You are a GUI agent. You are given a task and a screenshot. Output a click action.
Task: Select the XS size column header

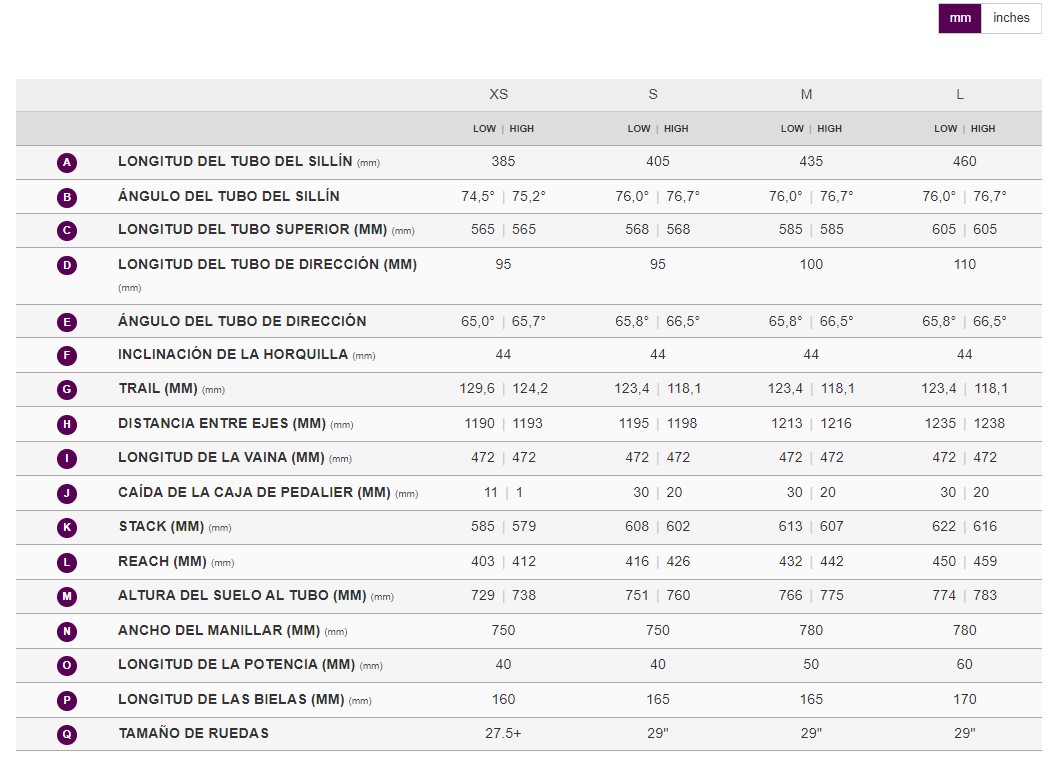pos(498,95)
